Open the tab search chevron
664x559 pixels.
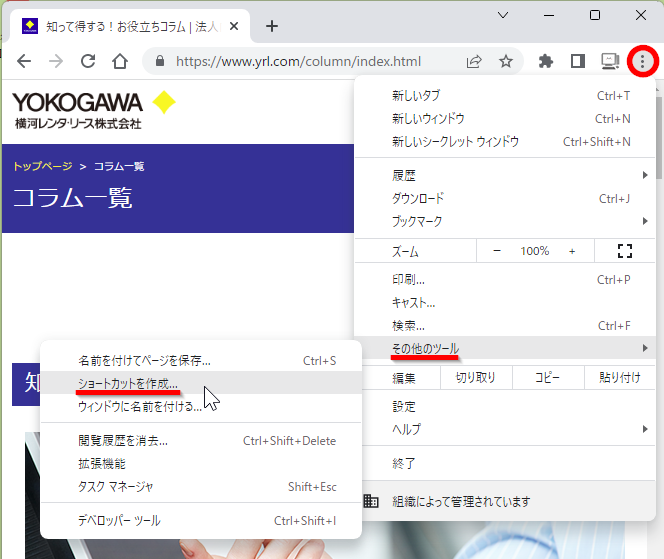[503, 15]
